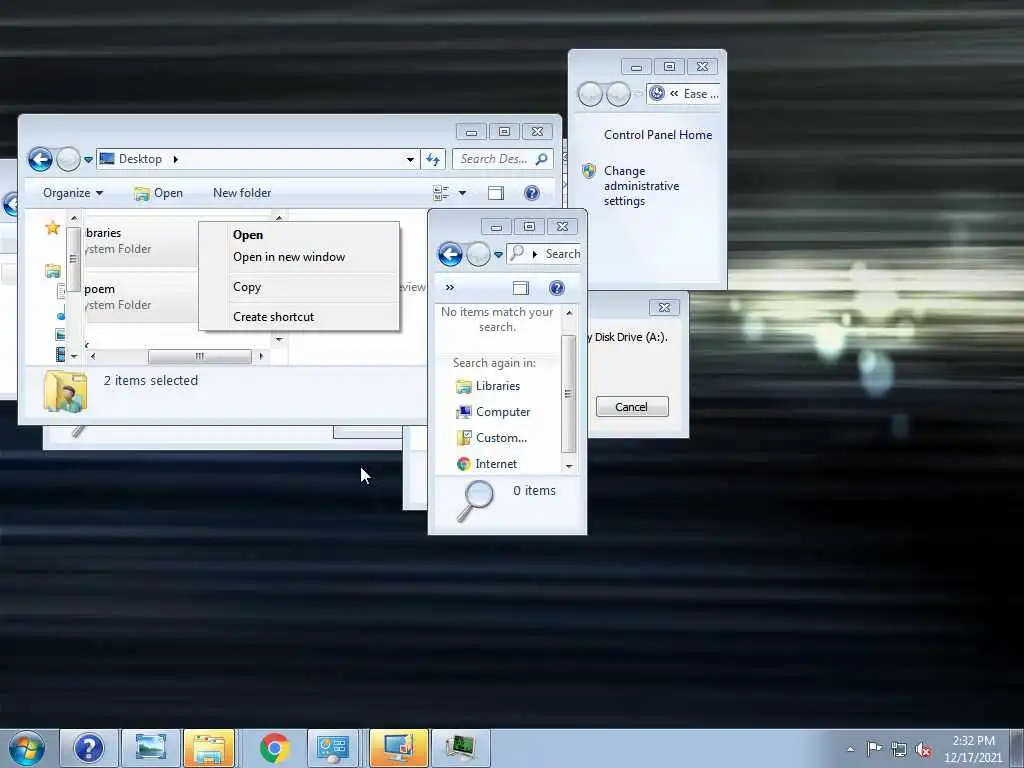Viewport: 1024px width, 768px height.
Task: Open Help and Support from taskbar
Action: click(89, 748)
